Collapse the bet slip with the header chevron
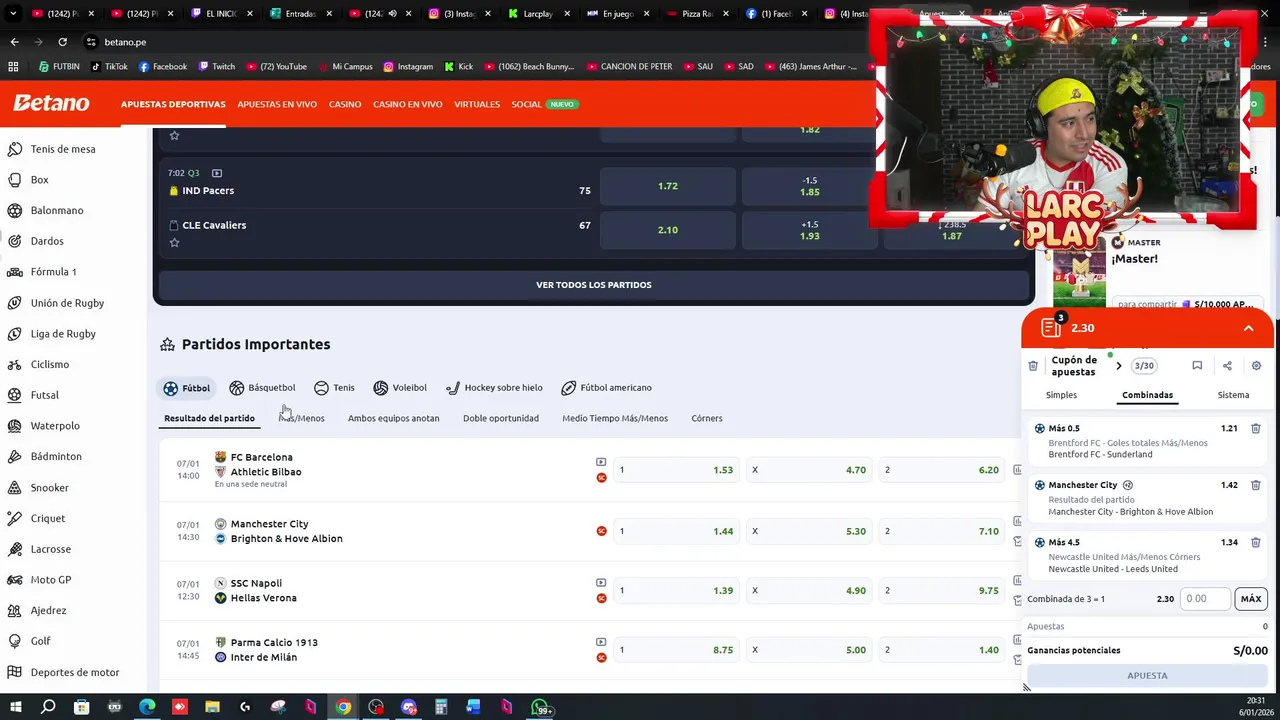This screenshot has width=1280, height=720. click(1248, 328)
